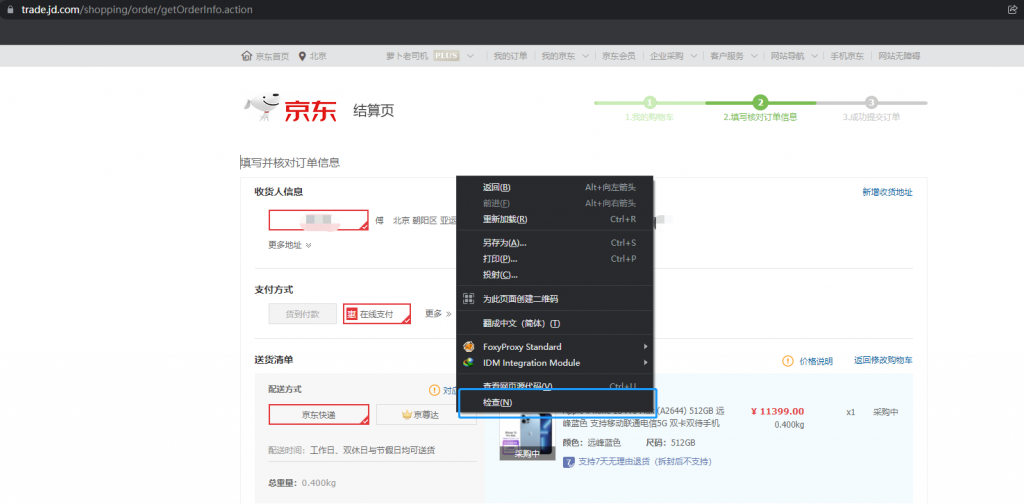Click the lock icon in the address bar

pos(9,10)
